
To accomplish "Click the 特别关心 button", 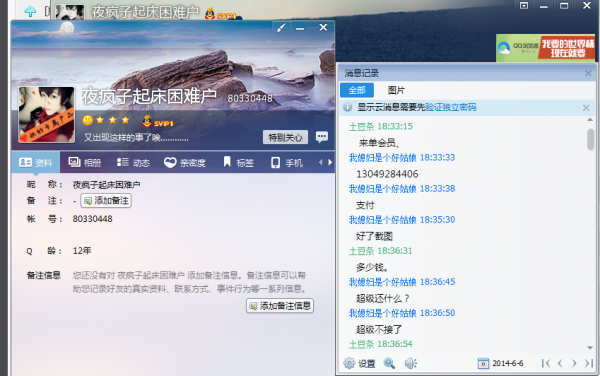I will (x=285, y=137).
